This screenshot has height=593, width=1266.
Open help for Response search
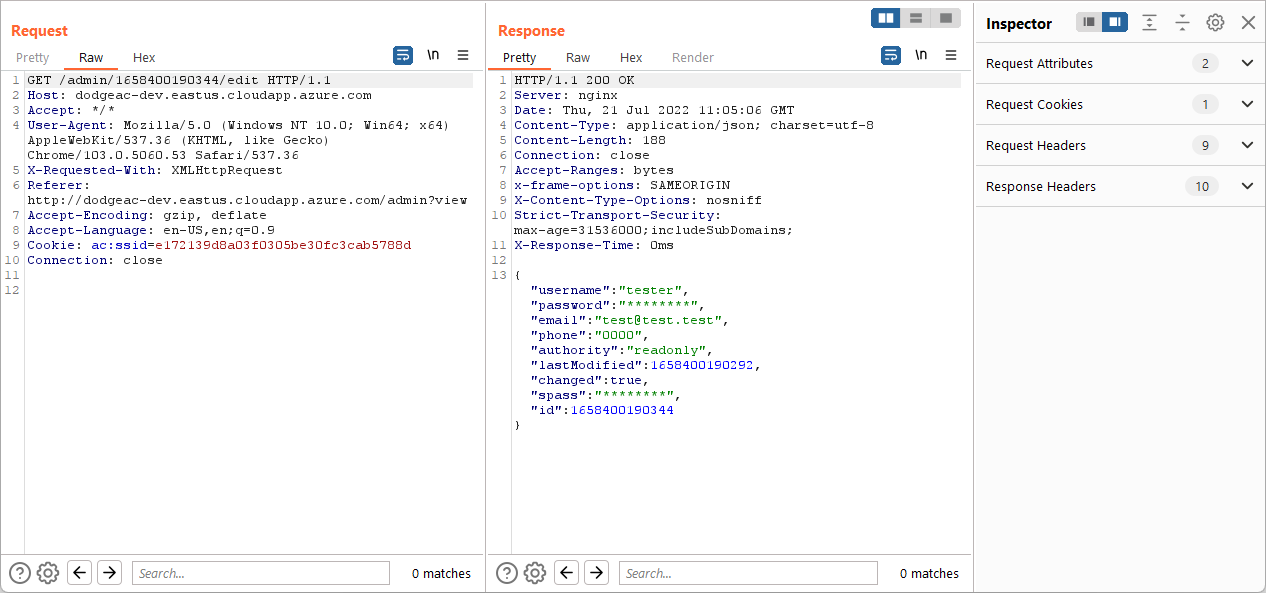click(507, 573)
